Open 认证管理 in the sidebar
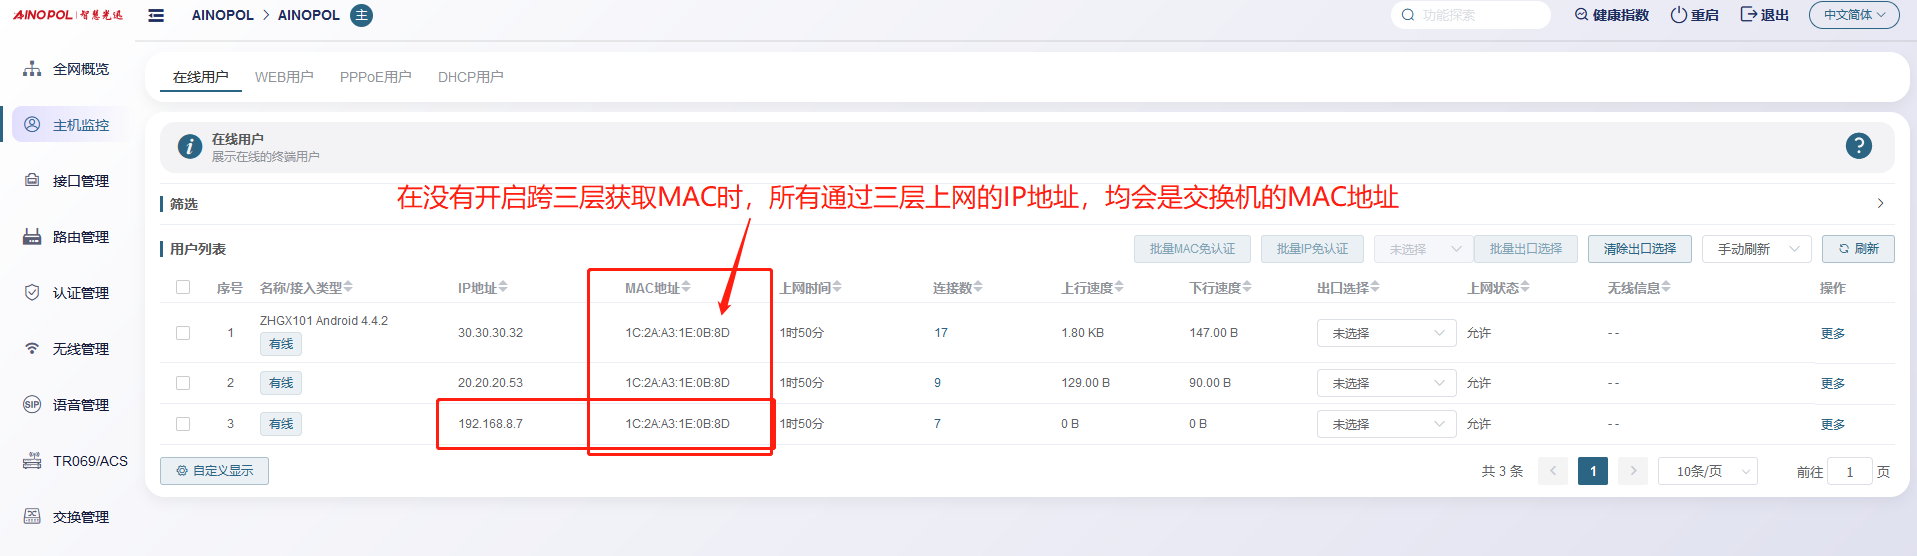 point(80,293)
